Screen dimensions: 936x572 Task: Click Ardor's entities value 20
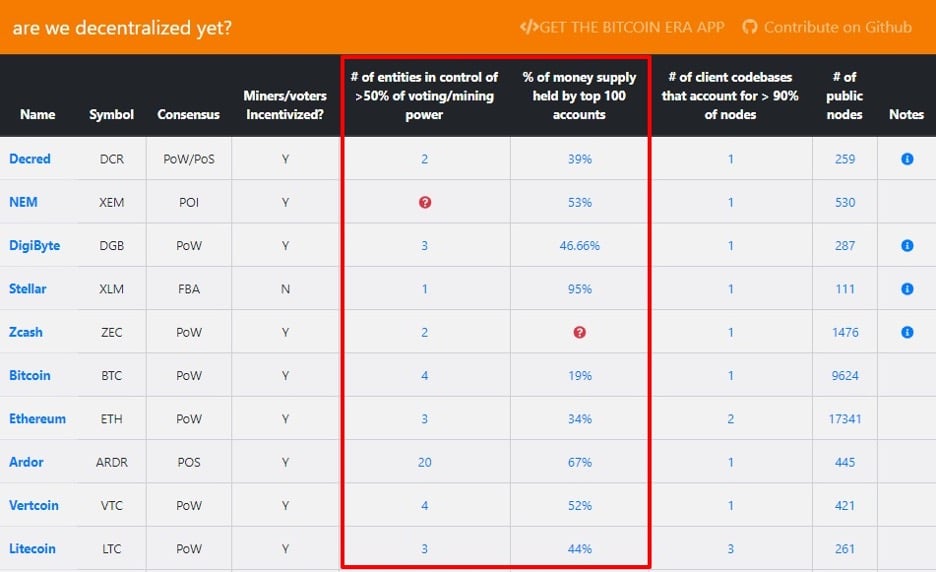point(424,462)
